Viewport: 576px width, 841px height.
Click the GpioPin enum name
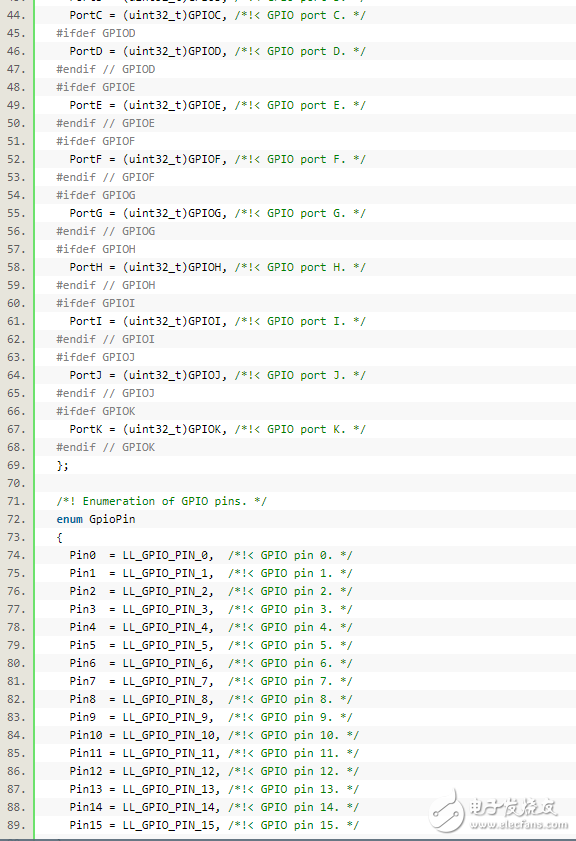(112, 519)
